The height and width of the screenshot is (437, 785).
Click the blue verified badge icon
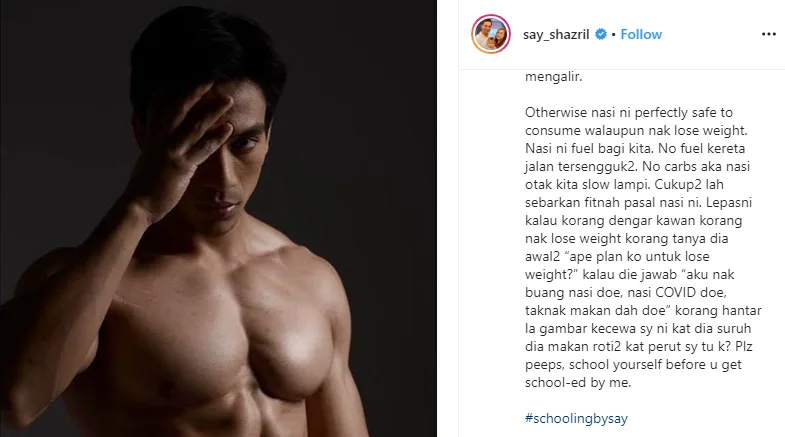[601, 34]
